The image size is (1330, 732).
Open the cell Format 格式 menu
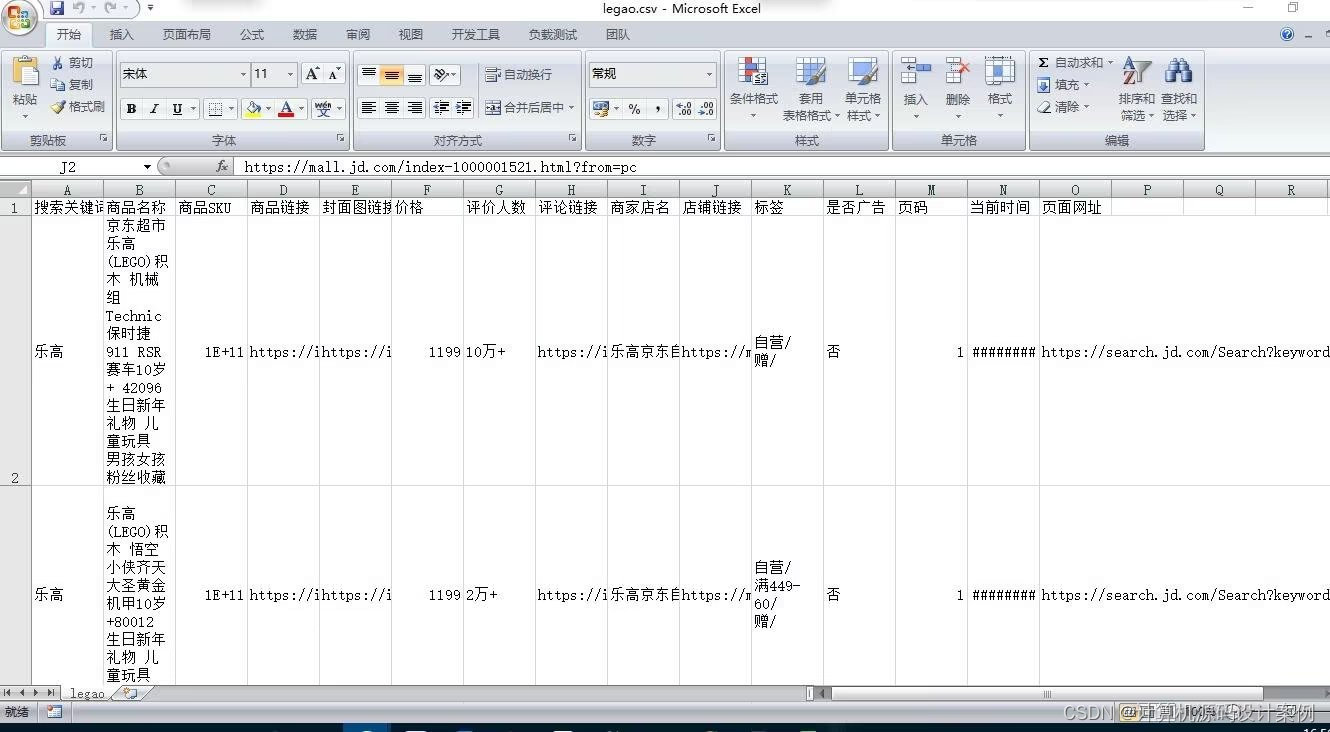[1000, 88]
